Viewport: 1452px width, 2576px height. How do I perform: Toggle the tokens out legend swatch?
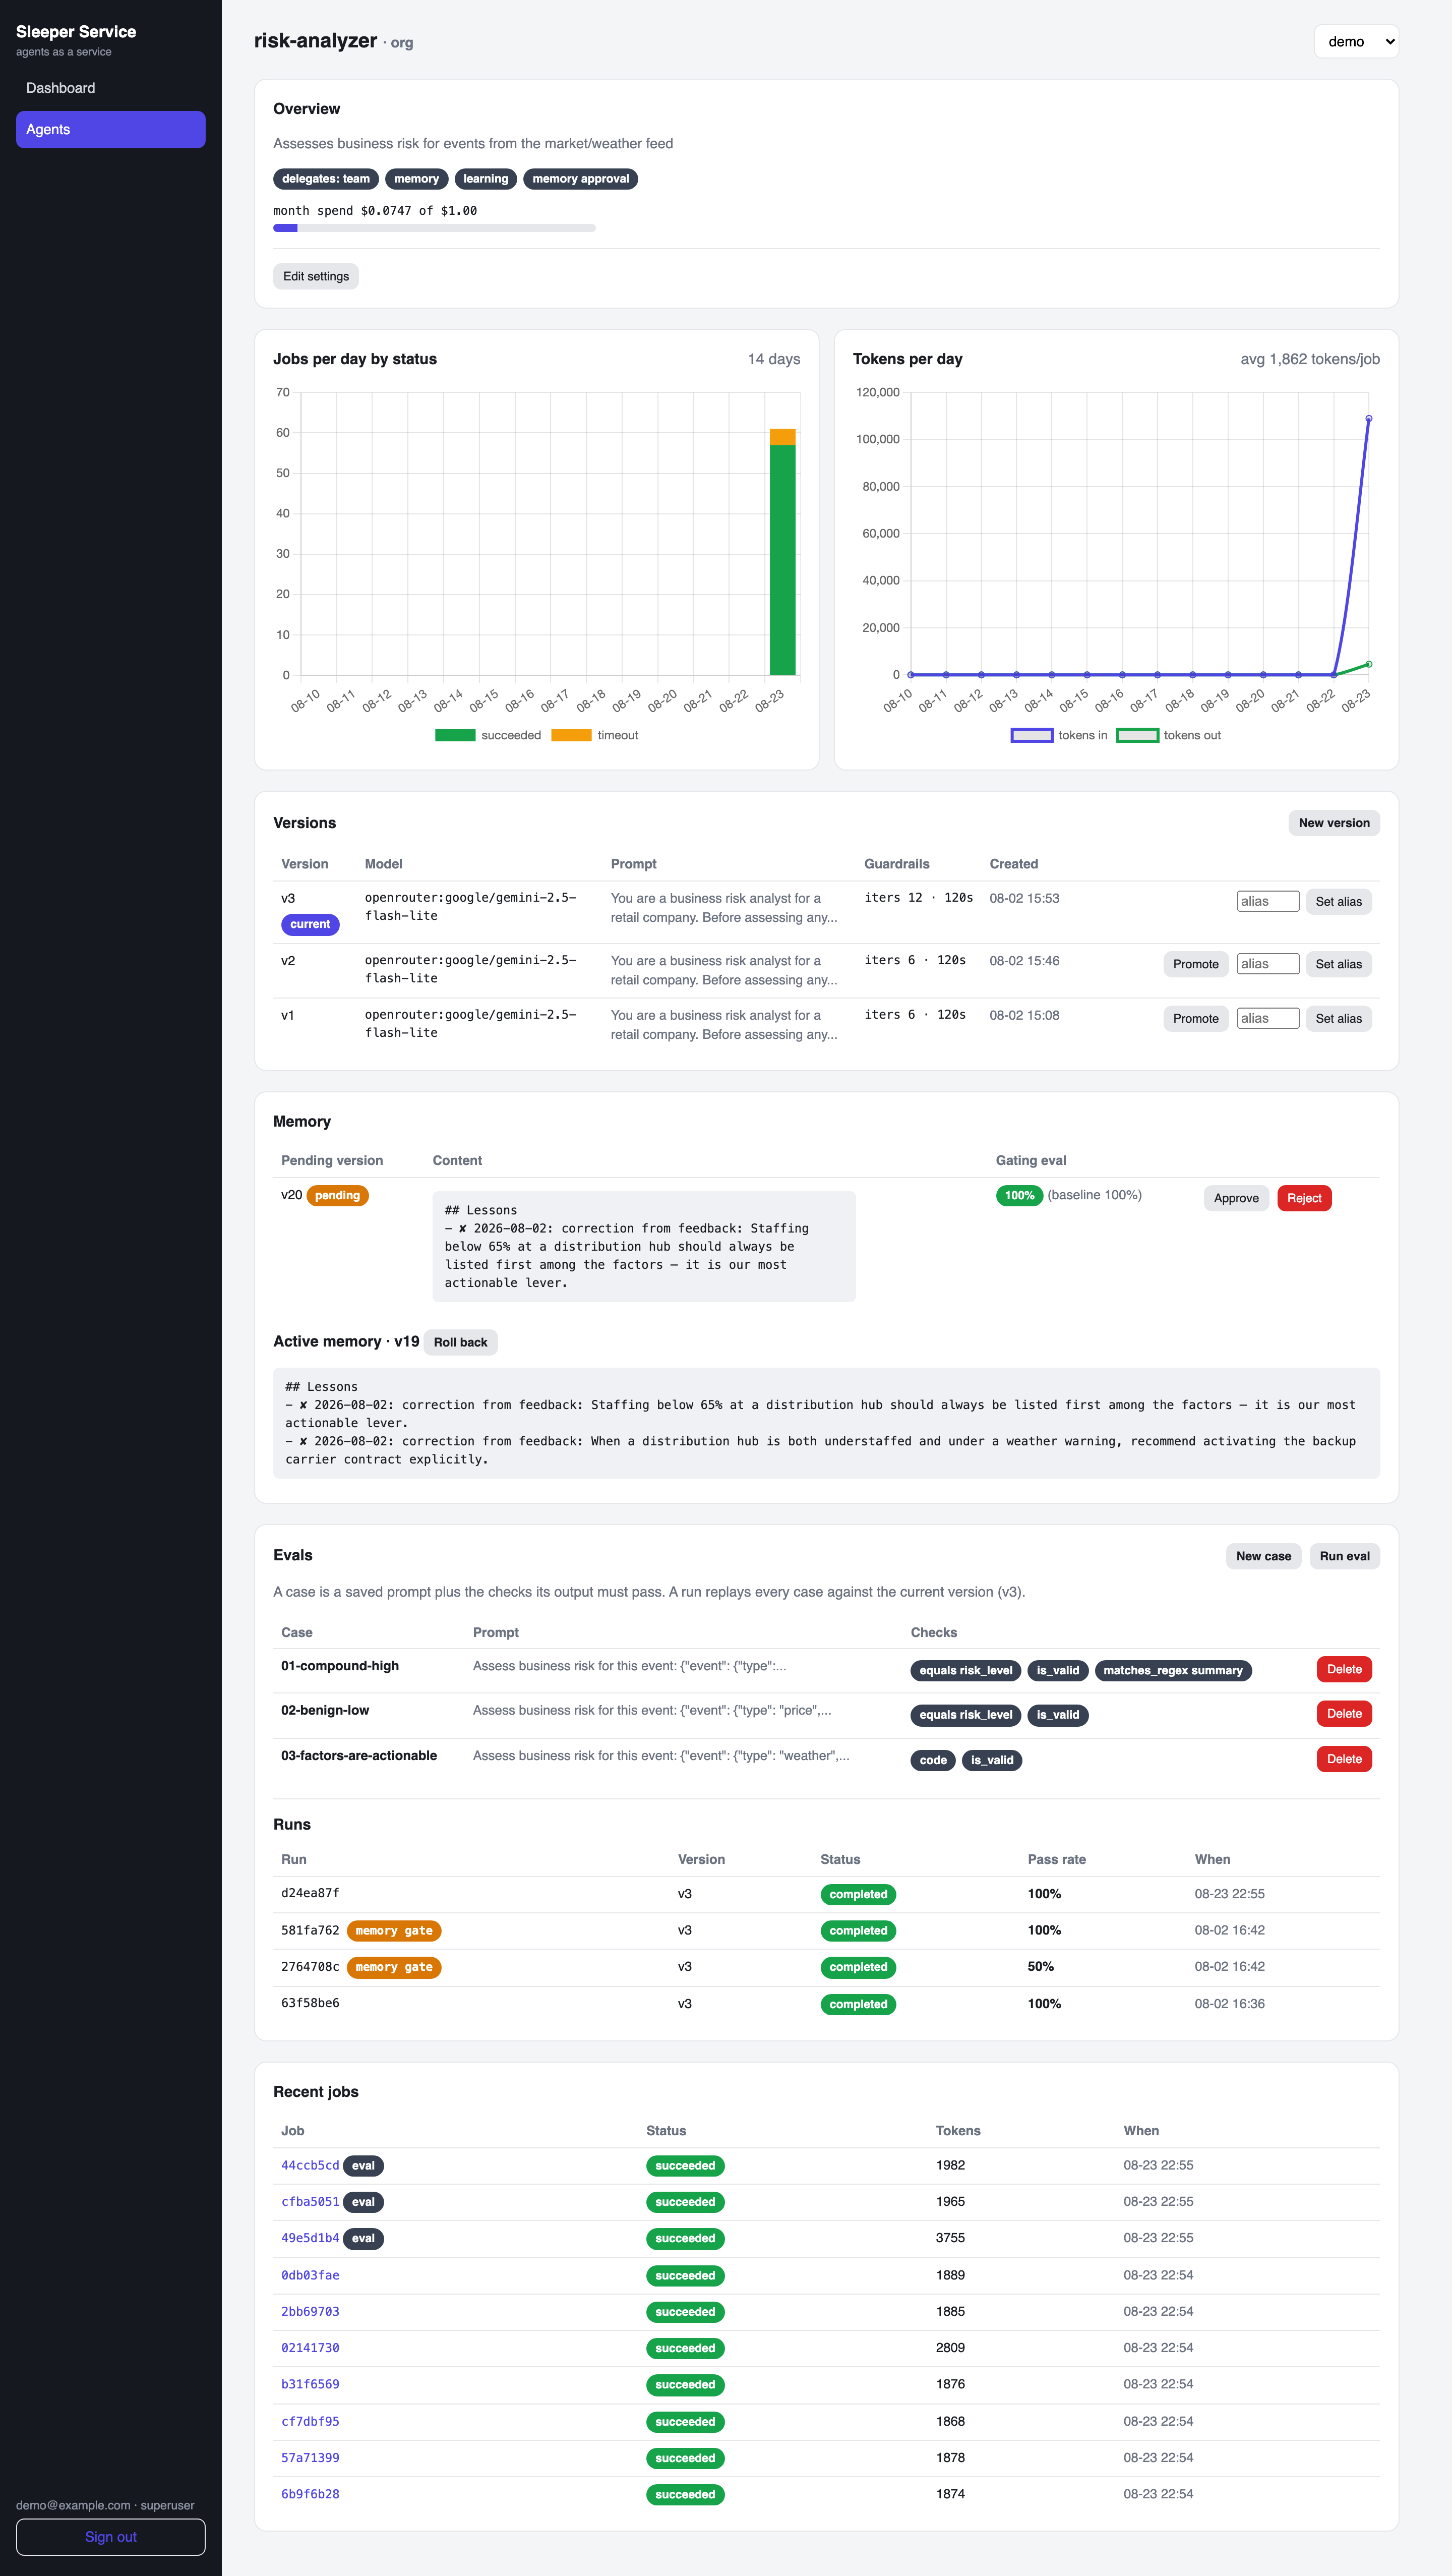(x=1137, y=736)
